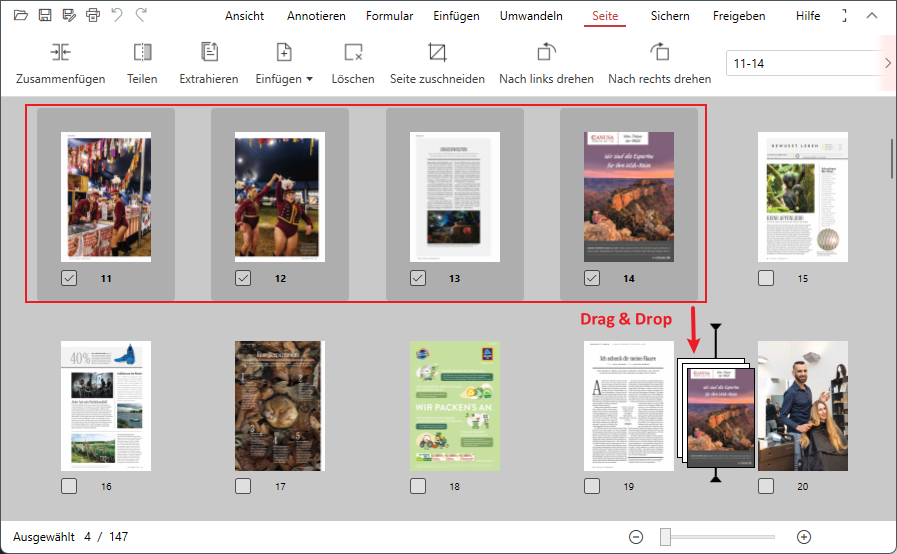Select the Seite zuschneiden crop tool

[x=437, y=64]
